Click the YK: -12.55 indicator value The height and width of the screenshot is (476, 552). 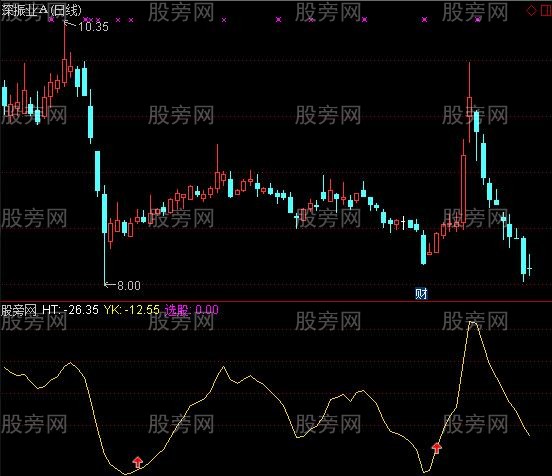click(x=132, y=309)
